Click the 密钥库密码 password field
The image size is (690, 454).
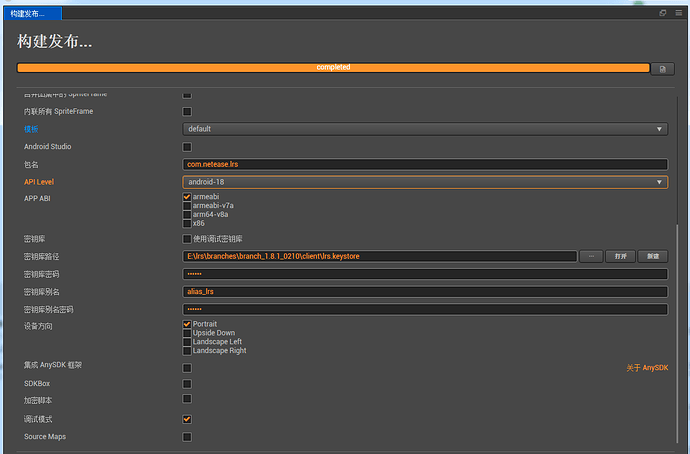tap(425, 274)
